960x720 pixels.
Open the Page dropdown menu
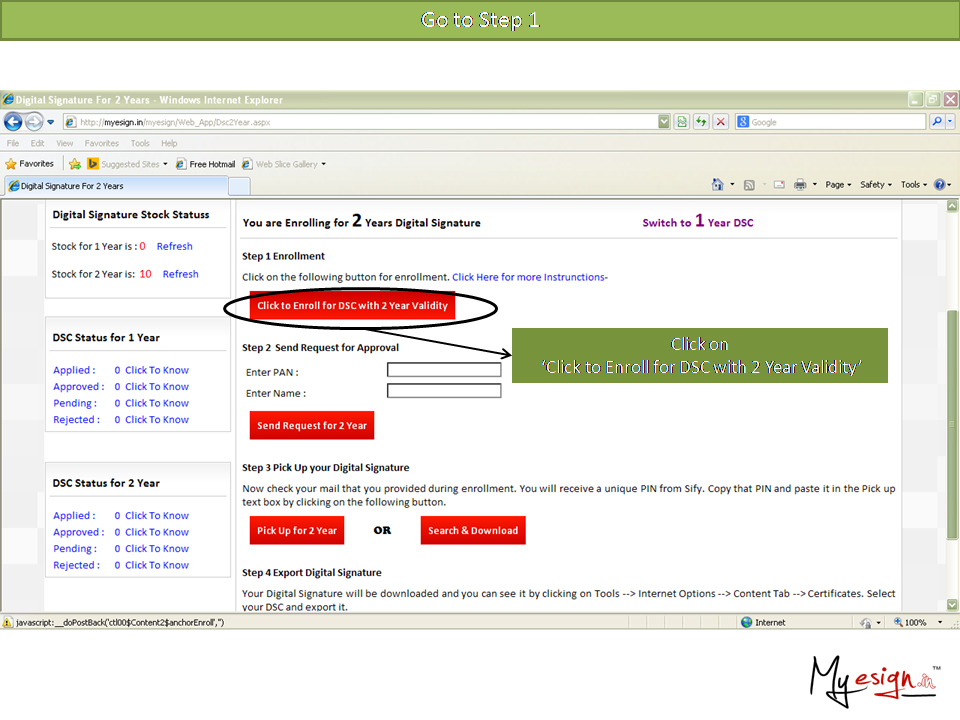tap(838, 185)
